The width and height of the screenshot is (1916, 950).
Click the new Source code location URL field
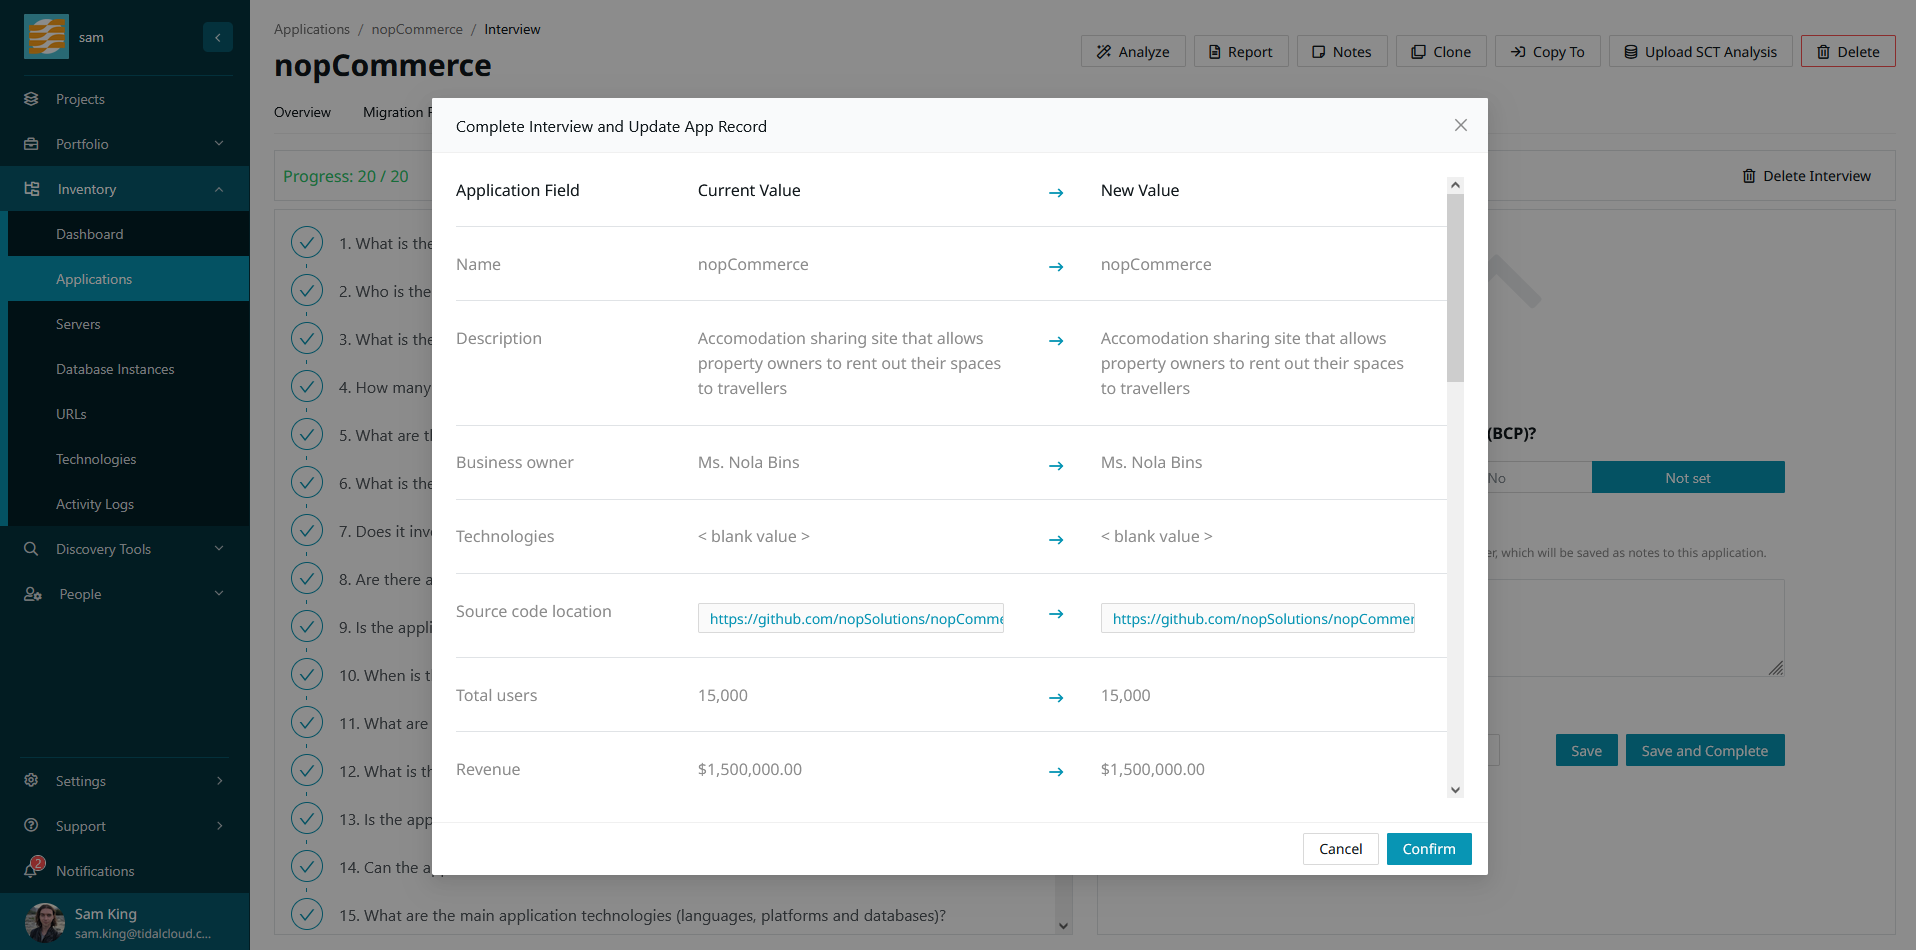1257,619
